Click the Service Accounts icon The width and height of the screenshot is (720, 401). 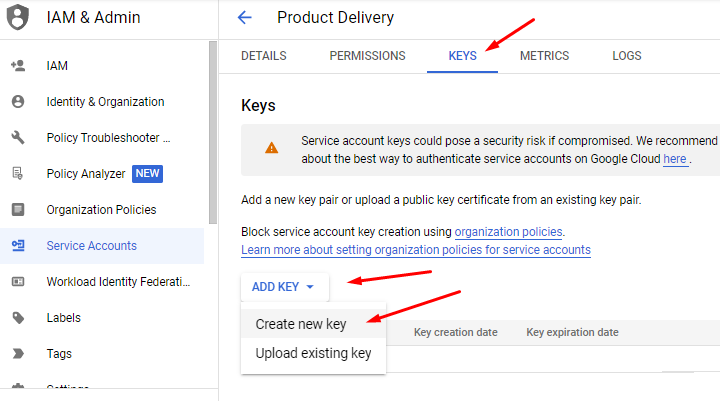18,245
